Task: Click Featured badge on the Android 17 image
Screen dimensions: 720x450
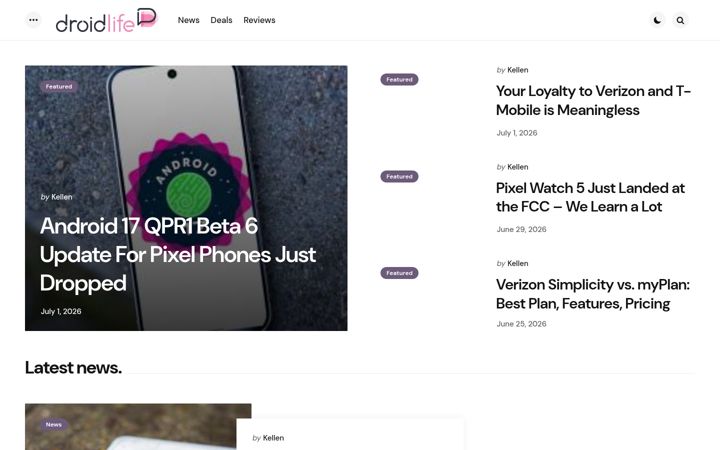Action: click(59, 86)
